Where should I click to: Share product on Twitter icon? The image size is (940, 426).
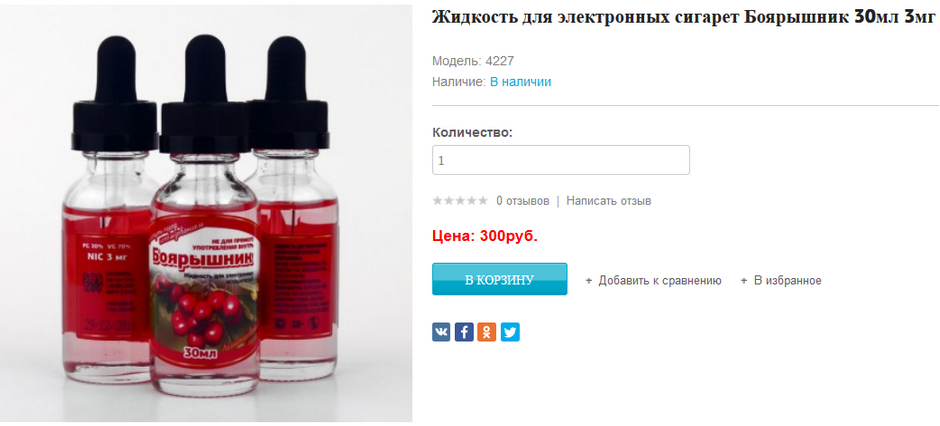(510, 332)
